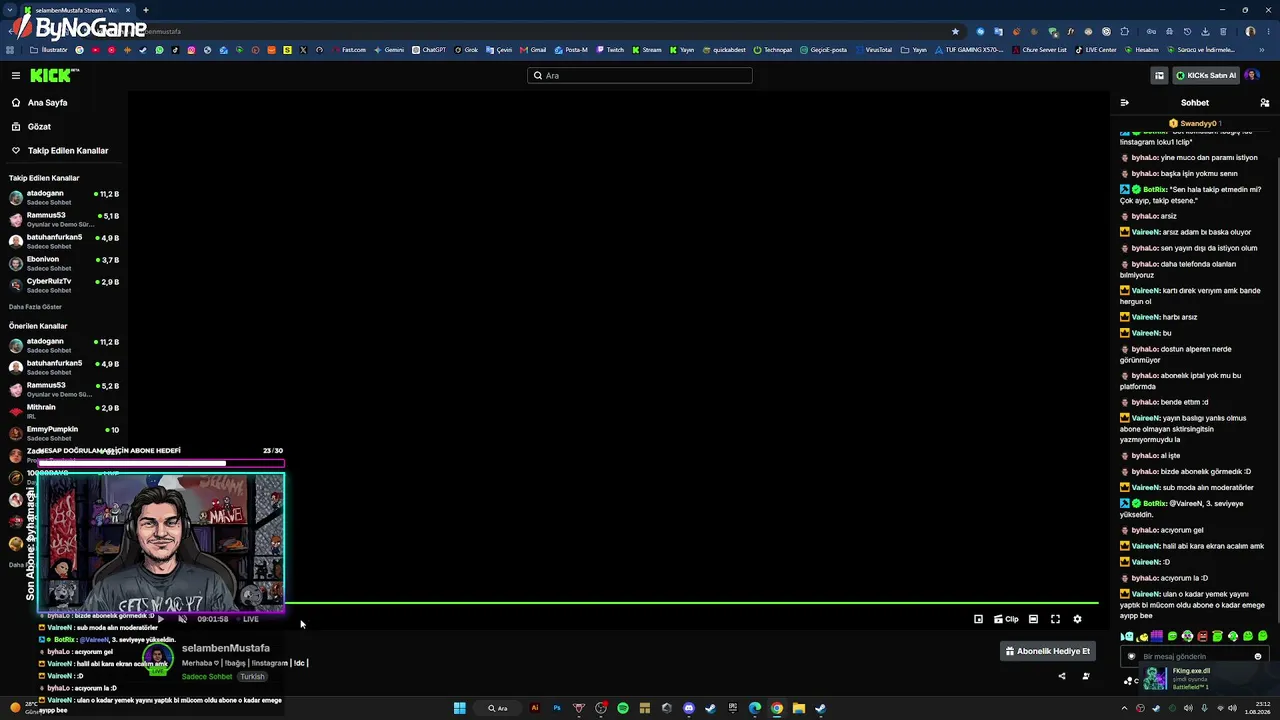Click the play button in player
This screenshot has height=720, width=1280.
click(x=160, y=619)
